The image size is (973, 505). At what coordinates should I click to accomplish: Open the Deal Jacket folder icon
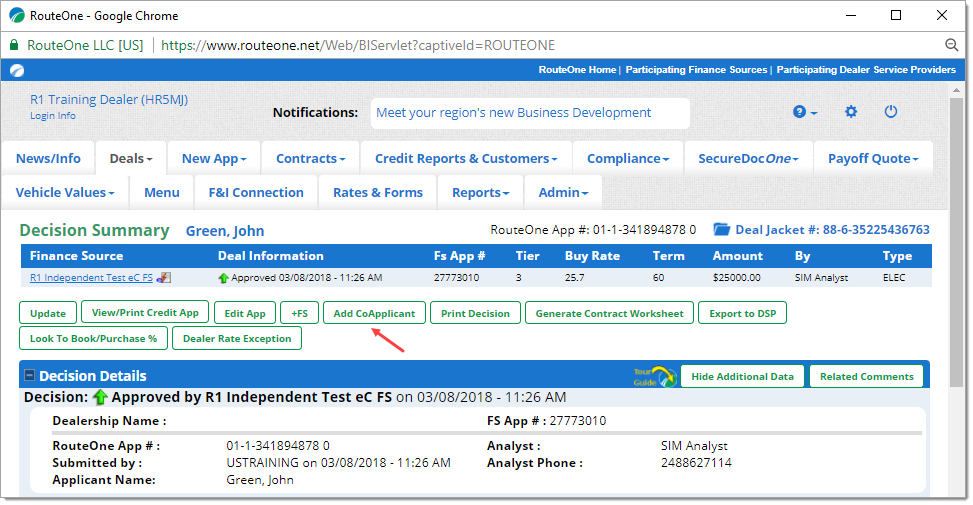[721, 230]
